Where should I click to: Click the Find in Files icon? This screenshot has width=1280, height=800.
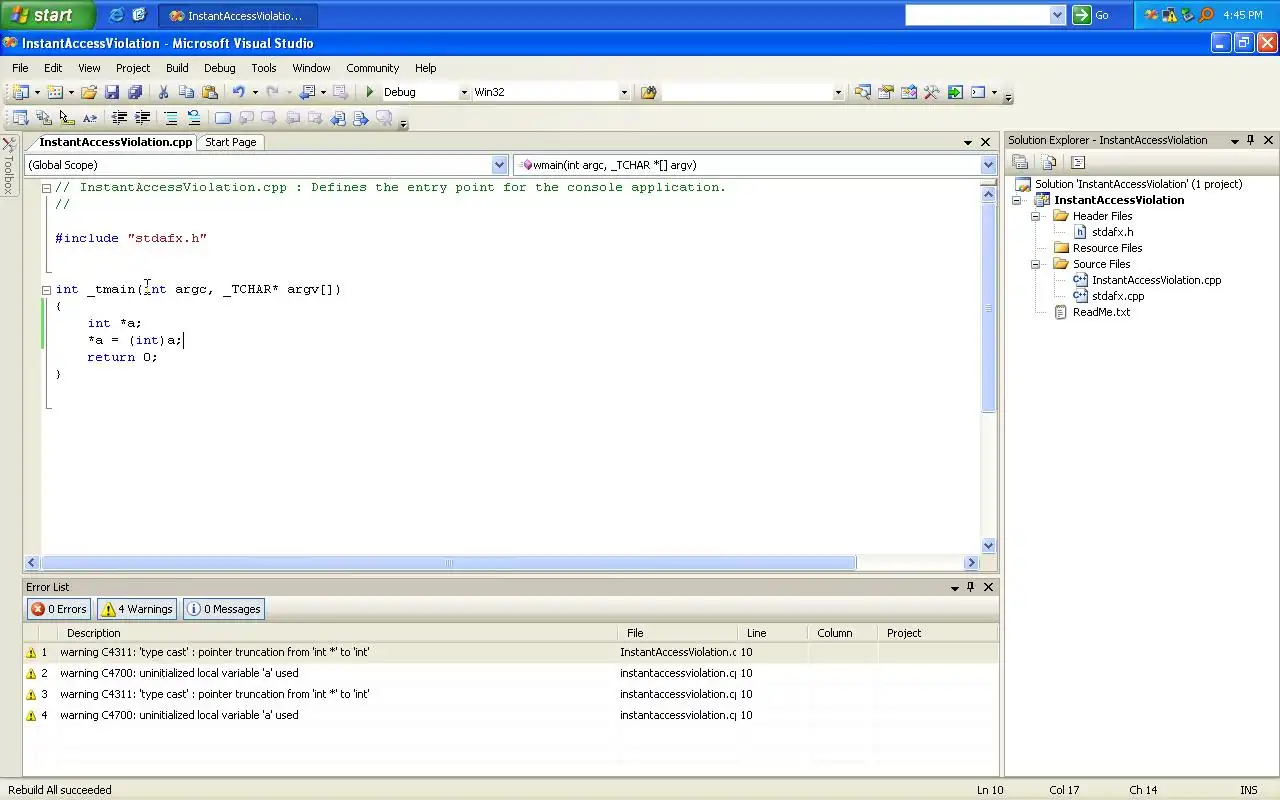(x=648, y=92)
